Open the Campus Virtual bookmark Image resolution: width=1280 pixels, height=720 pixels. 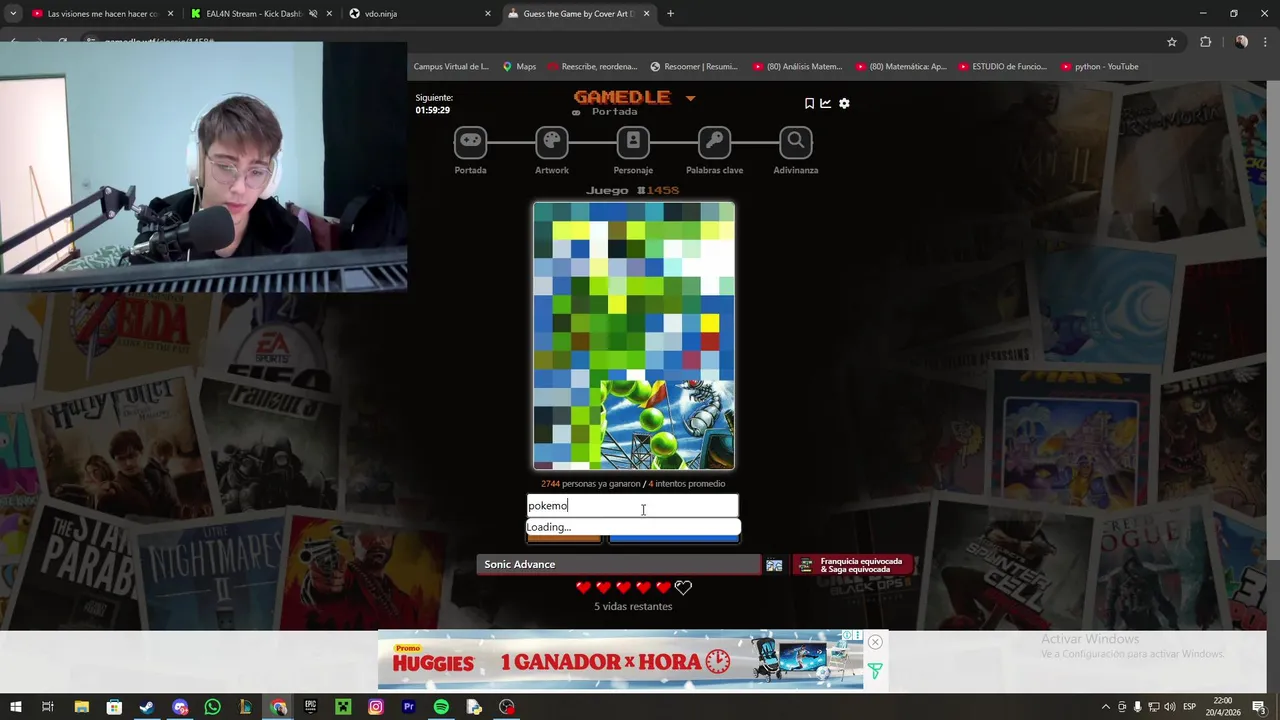click(x=451, y=67)
